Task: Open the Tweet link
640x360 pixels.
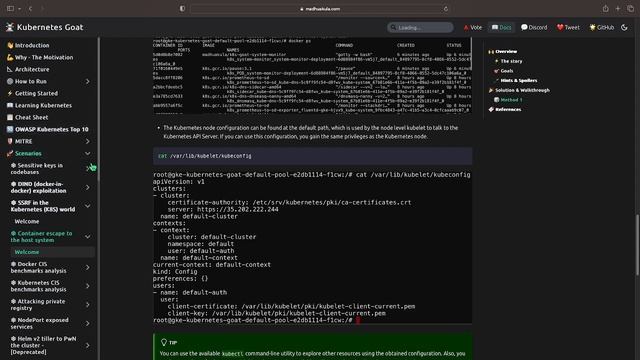Action: pyautogui.click(x=568, y=27)
